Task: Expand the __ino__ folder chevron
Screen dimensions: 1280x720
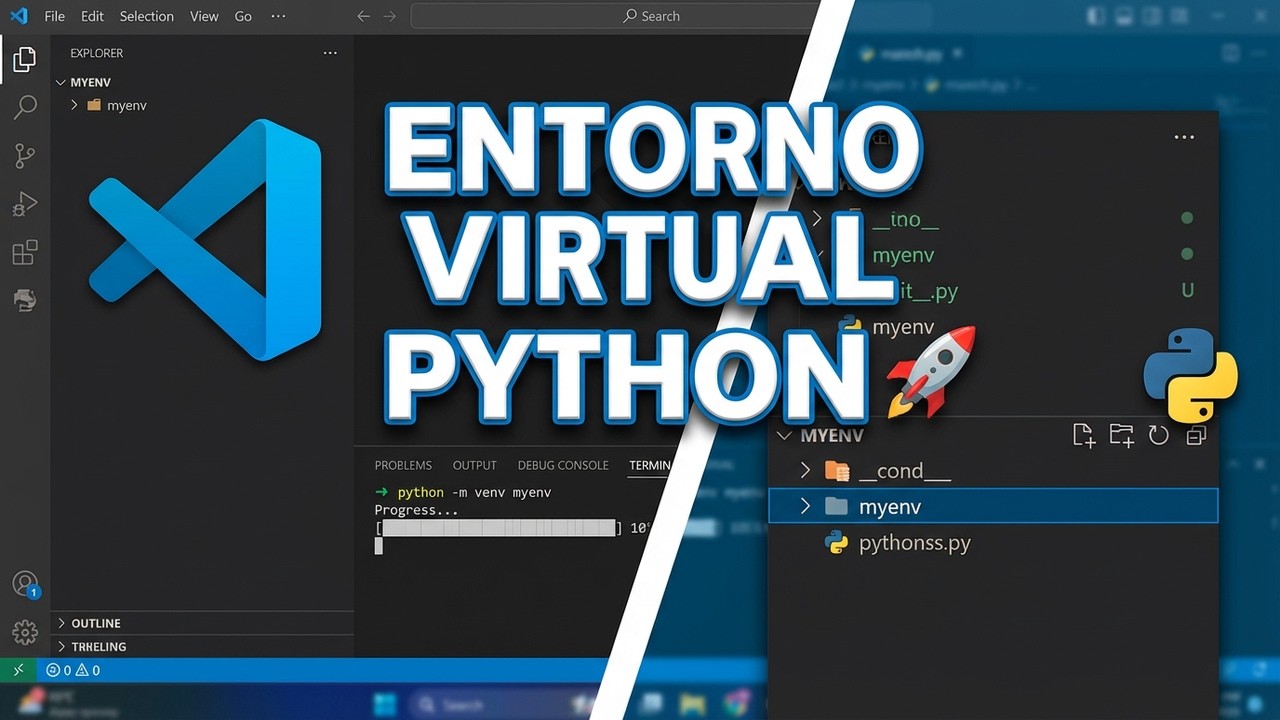Action: tap(816, 218)
